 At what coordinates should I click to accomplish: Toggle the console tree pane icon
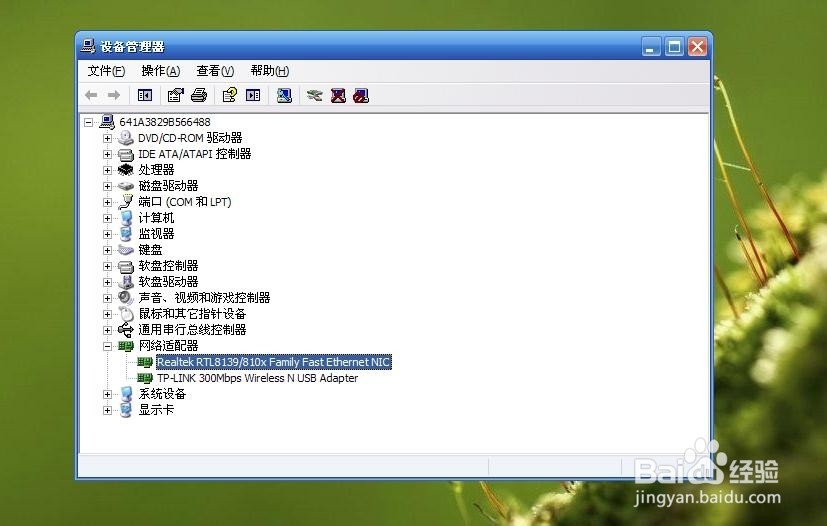pyautogui.click(x=145, y=95)
